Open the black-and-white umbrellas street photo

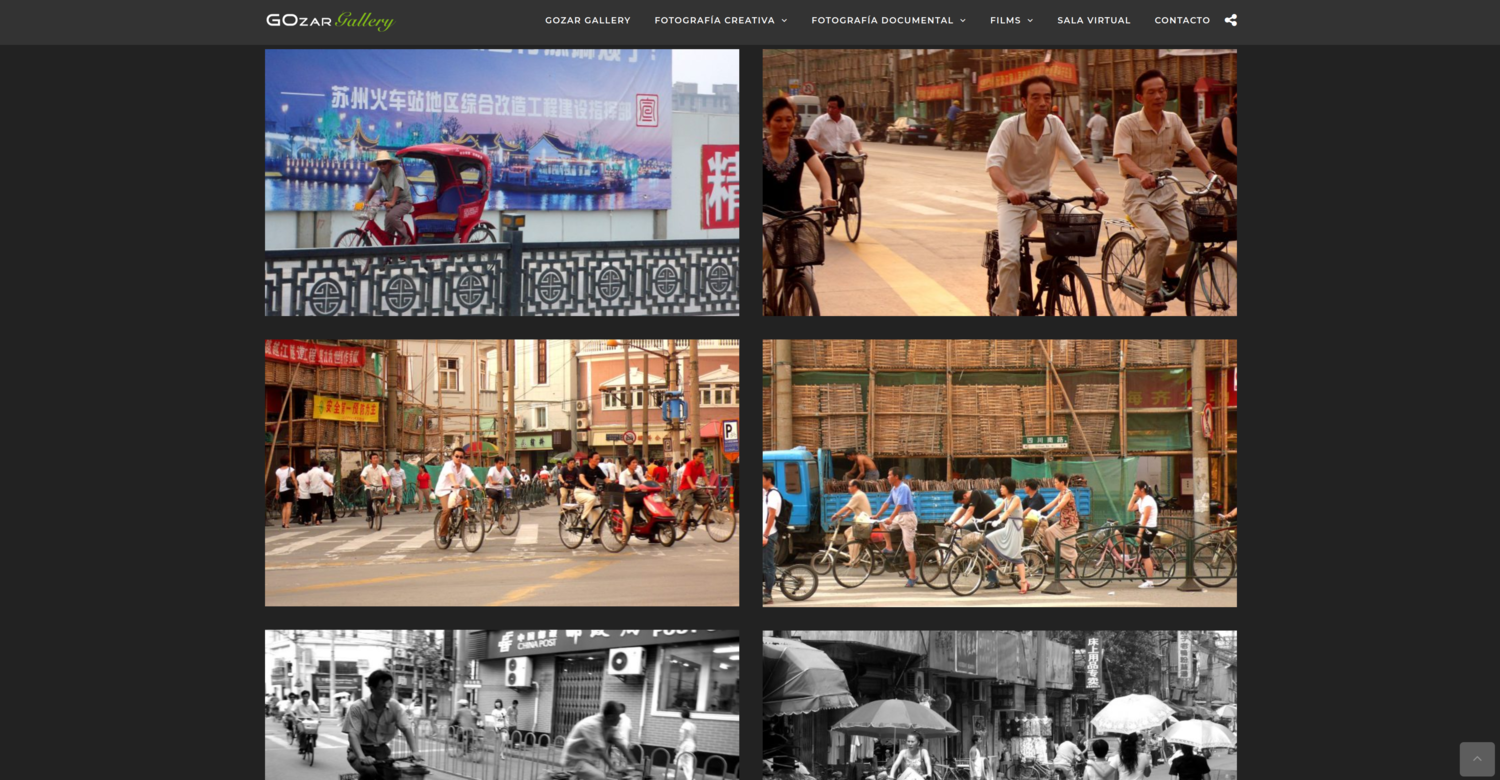click(999, 704)
